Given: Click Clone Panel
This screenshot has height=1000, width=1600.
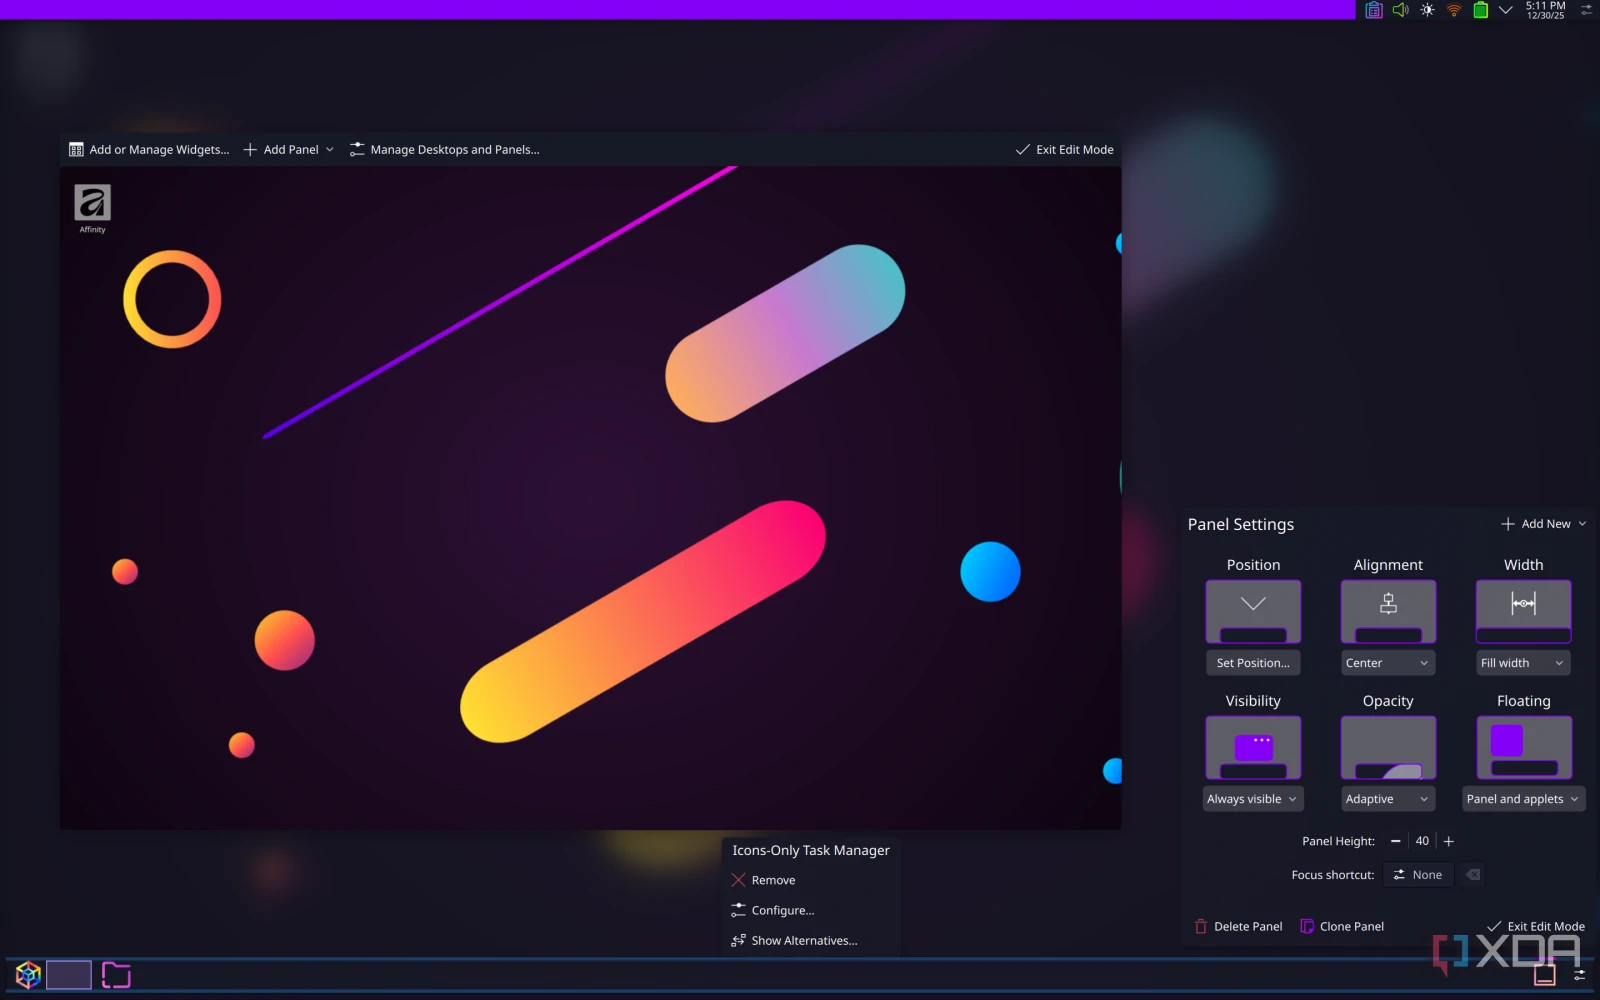Looking at the screenshot, I should pyautogui.click(x=1342, y=926).
